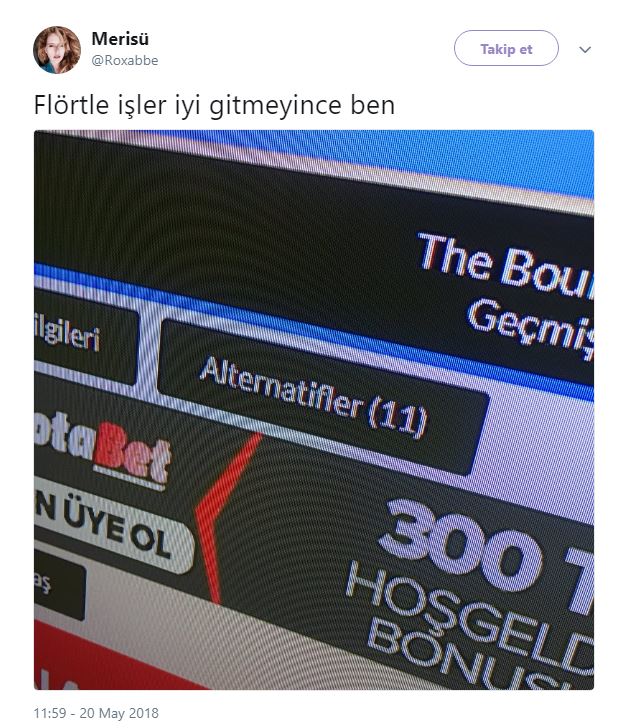Open the tweet timestamp 20 May 2018
Image resolution: width=628 pixels, height=728 pixels.
(96, 713)
